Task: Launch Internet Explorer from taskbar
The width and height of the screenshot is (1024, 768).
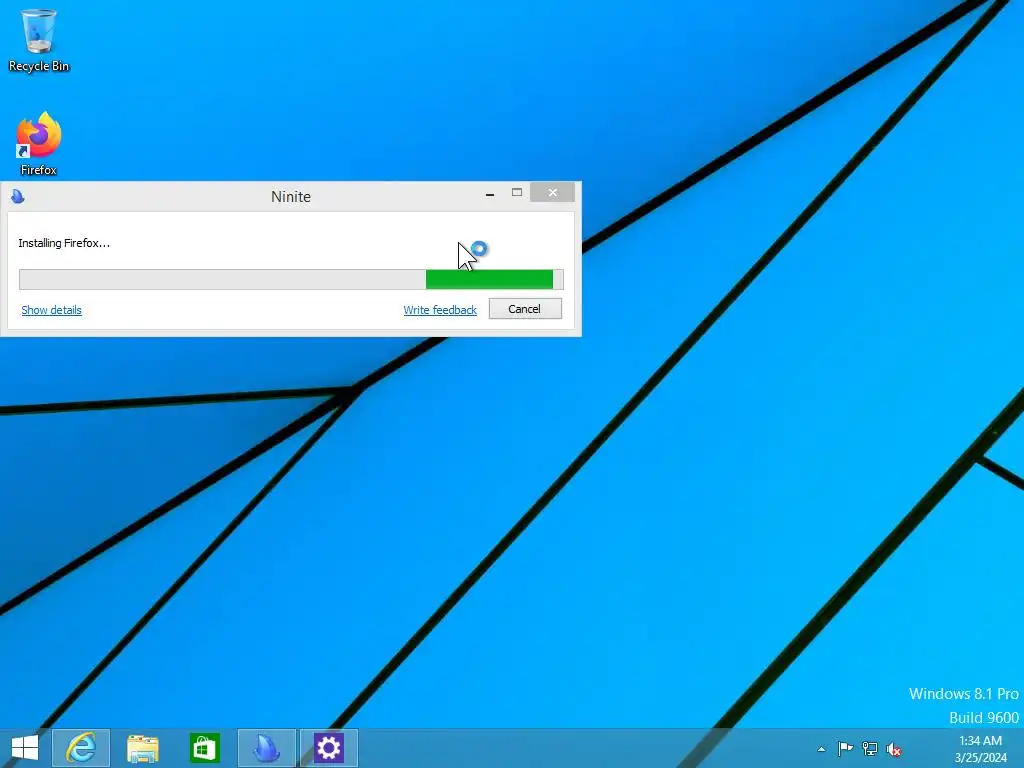Action: coord(81,748)
